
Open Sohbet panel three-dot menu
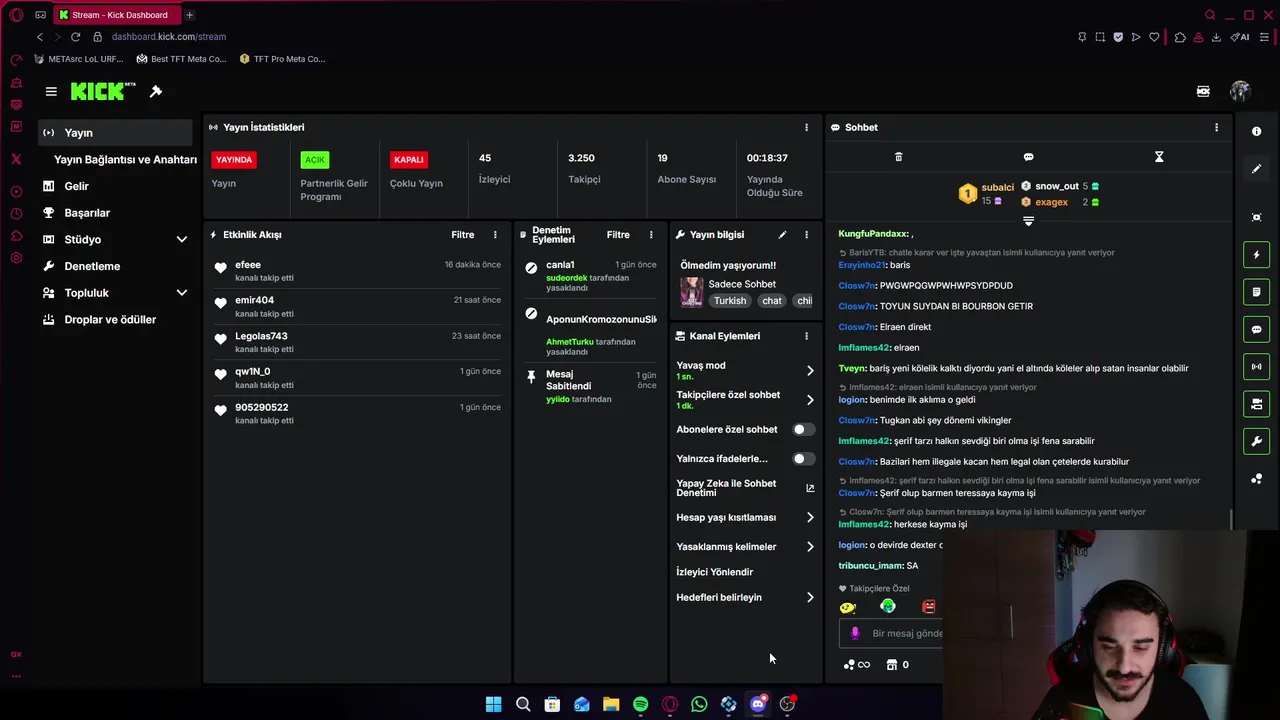coord(1216,127)
